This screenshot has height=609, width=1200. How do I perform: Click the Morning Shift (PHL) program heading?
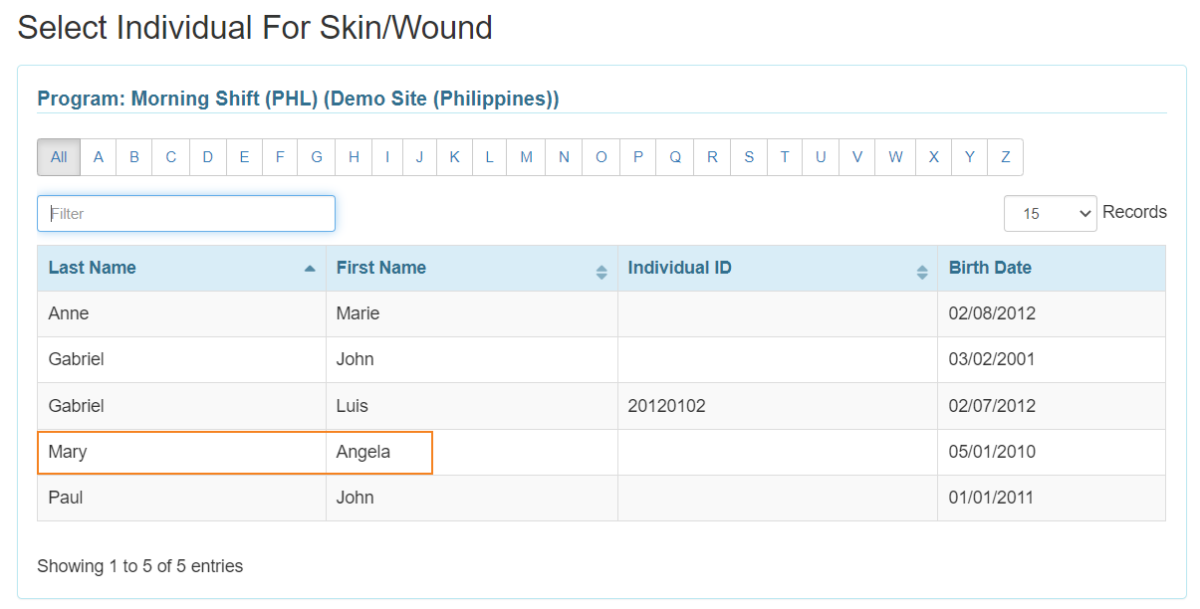pyautogui.click(x=298, y=99)
